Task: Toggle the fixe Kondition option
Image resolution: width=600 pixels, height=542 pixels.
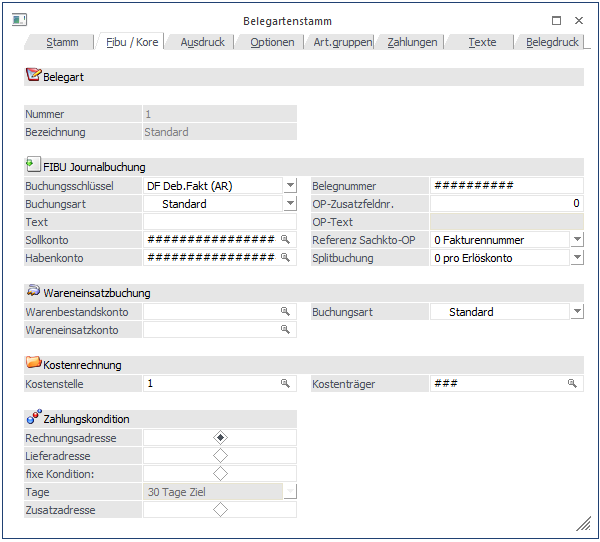Action: (220, 474)
